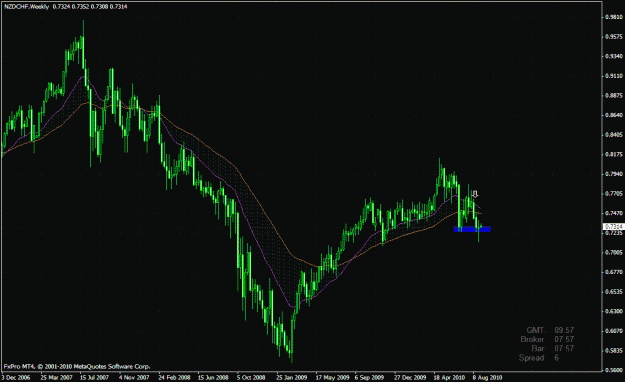The width and height of the screenshot is (625, 382).
Task: Click the 8 Aug 2010 date label
Action: [487, 377]
